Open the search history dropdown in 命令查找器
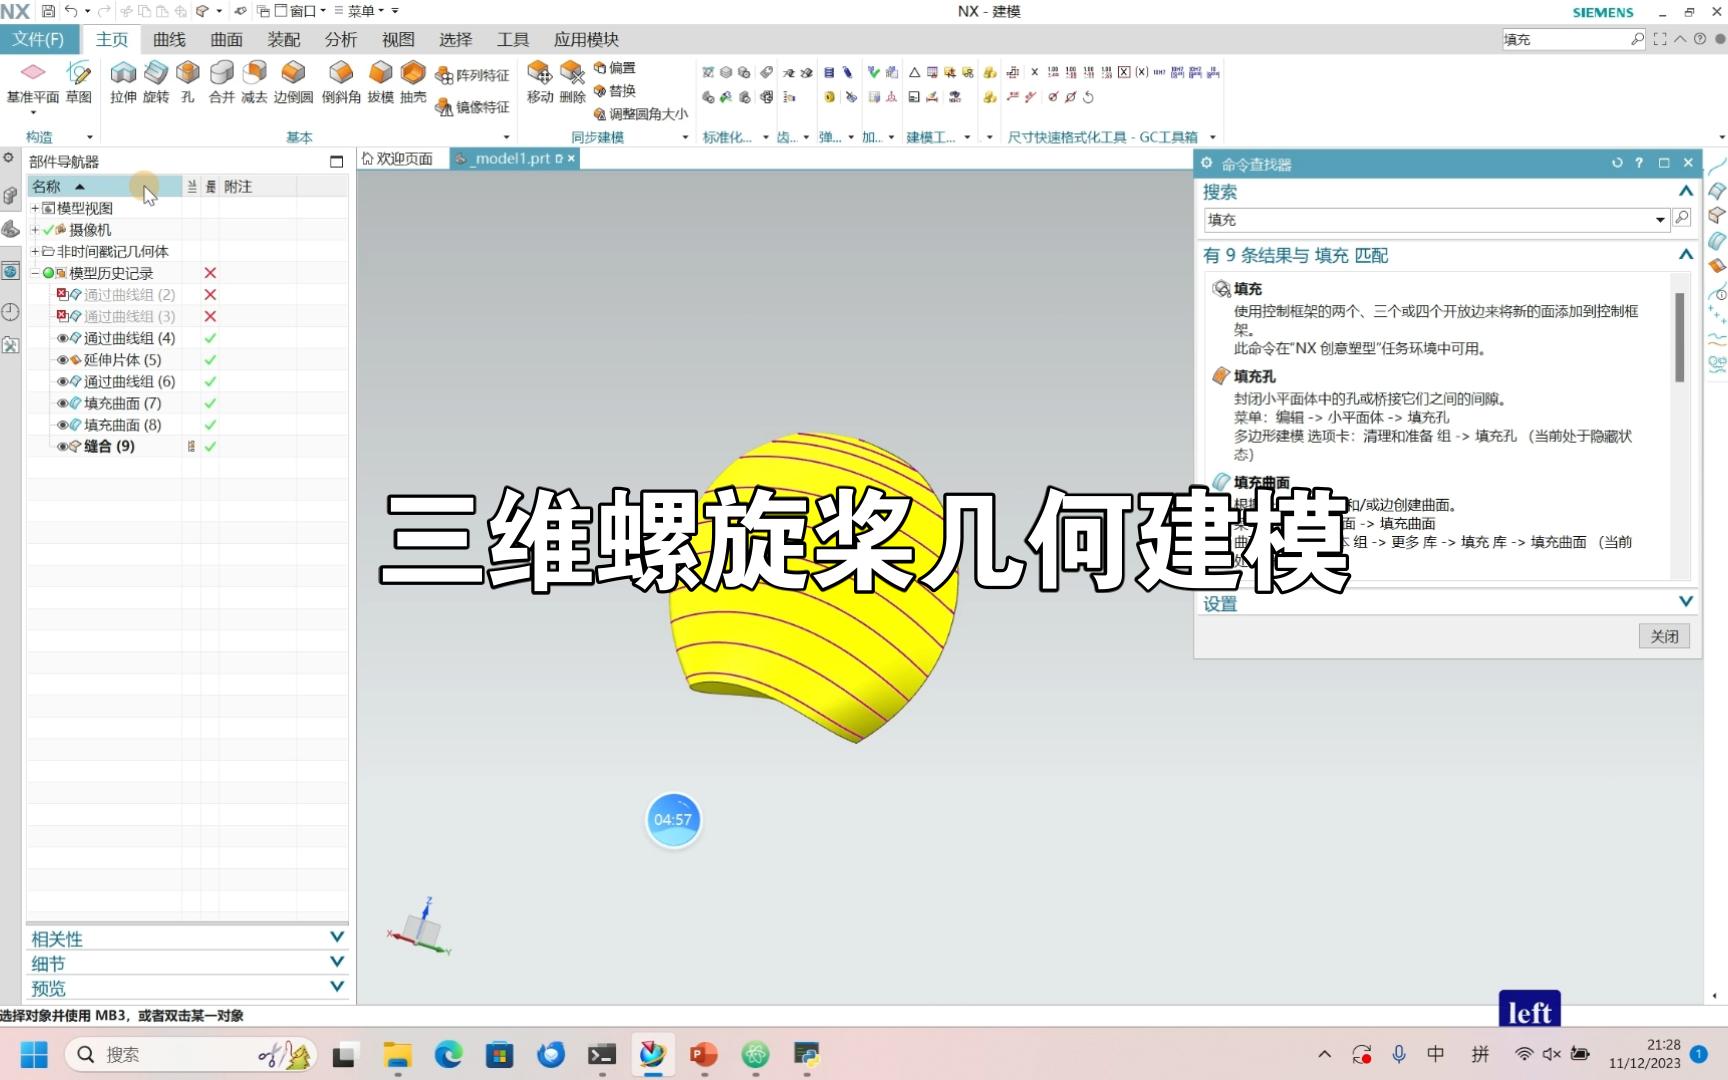Screen dimensions: 1728x1080 pos(1661,219)
